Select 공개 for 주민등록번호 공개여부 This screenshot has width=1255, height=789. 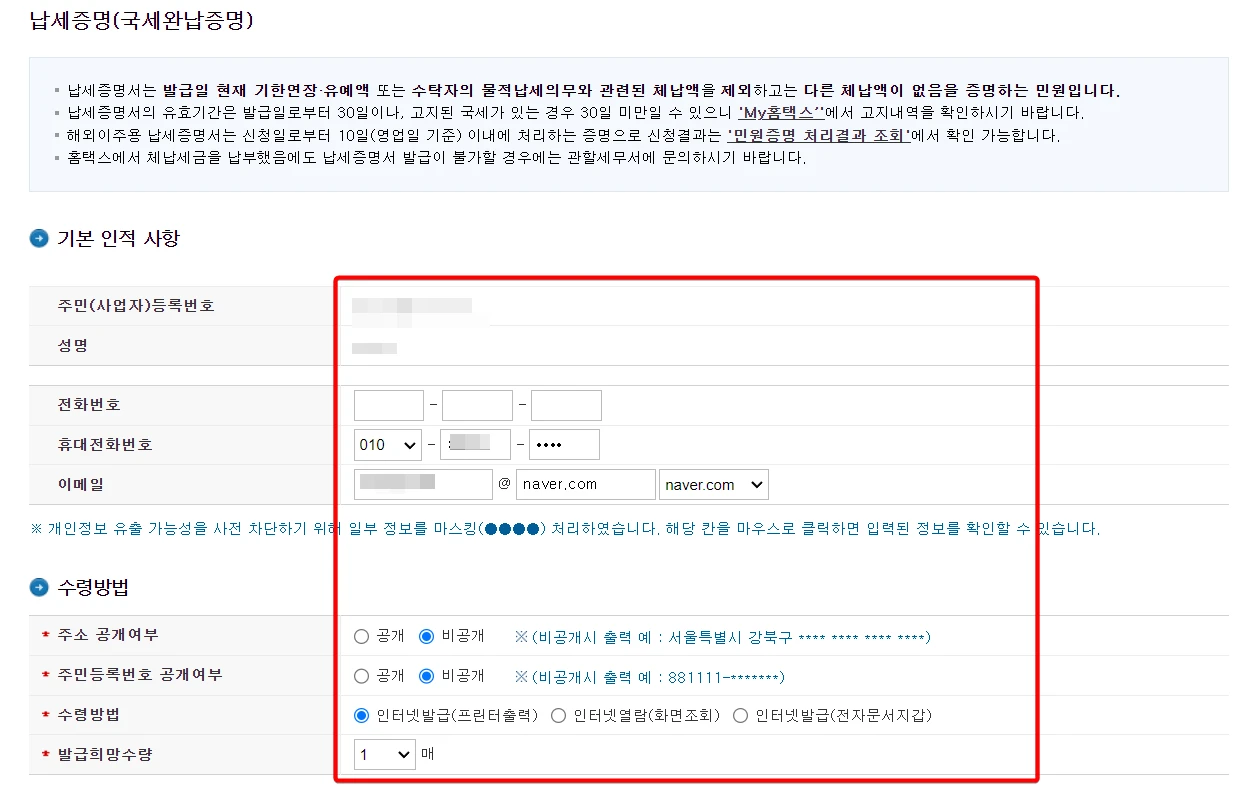tap(360, 675)
